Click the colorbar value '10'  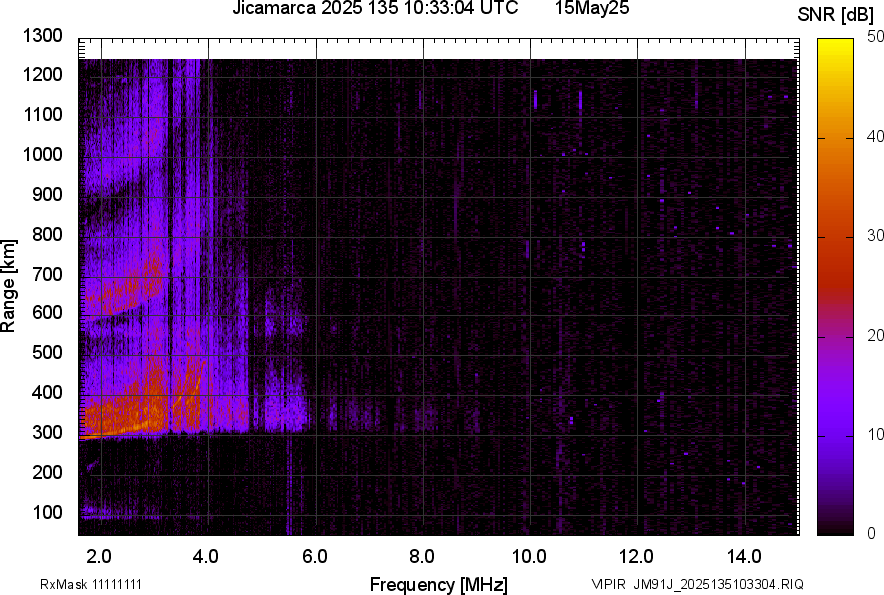pos(875,434)
